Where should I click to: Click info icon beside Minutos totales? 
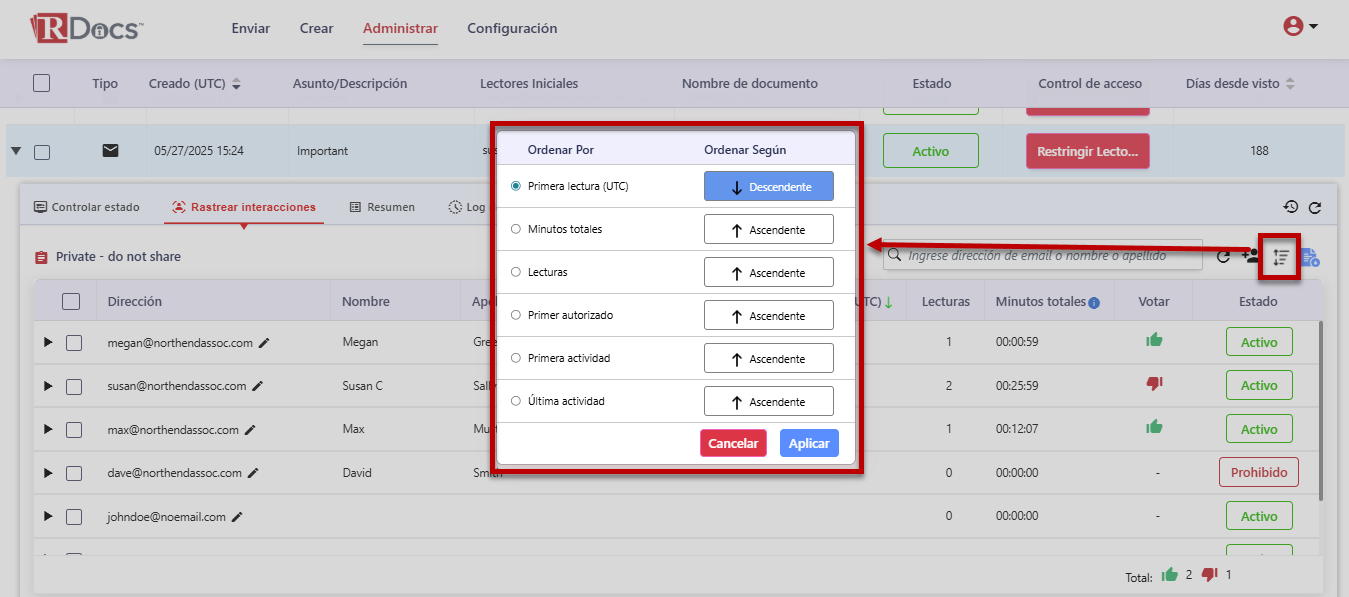click(1094, 302)
